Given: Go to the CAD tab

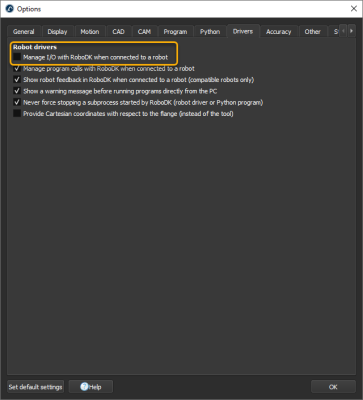Looking at the screenshot, I should tap(118, 32).
